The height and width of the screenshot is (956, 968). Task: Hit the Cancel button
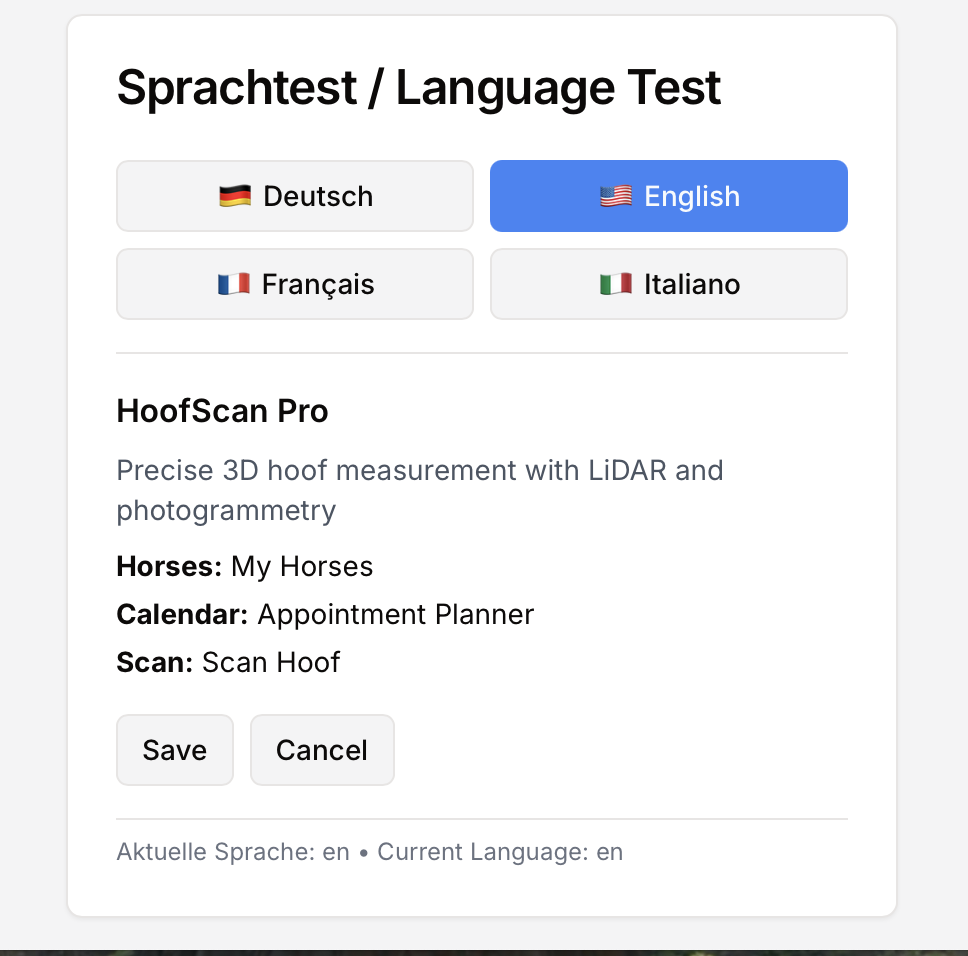point(322,750)
